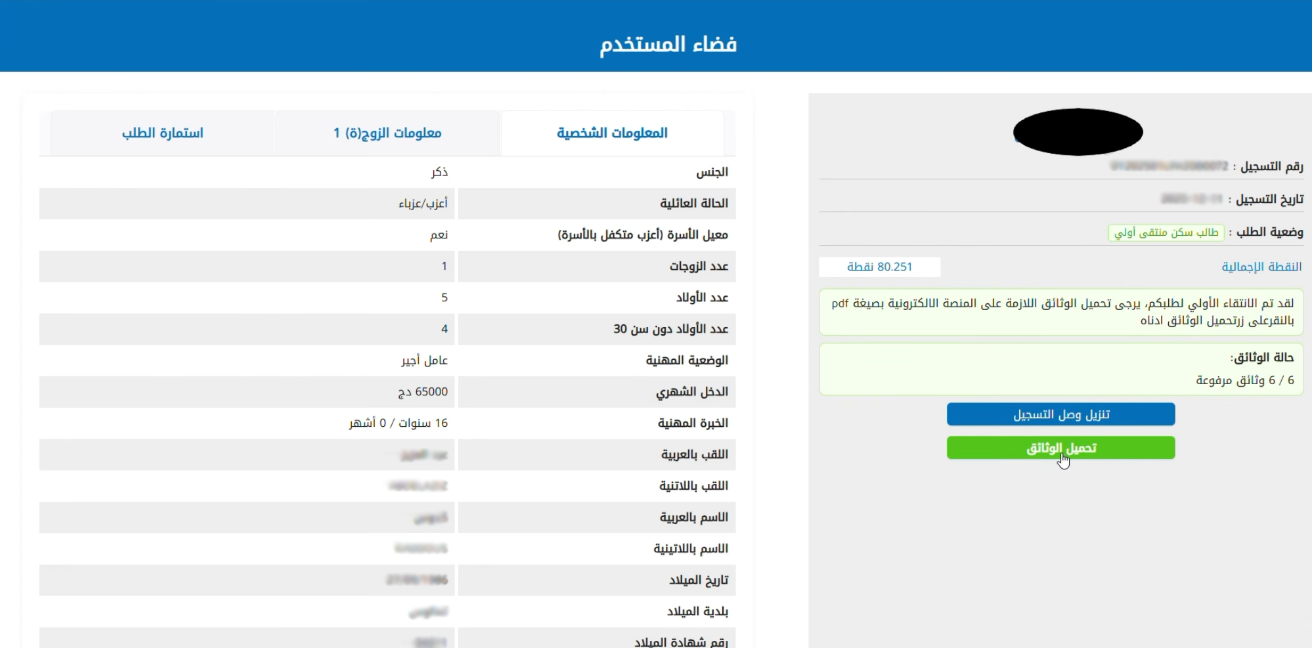Select the أعزب/عزباء value

click(x=423, y=204)
